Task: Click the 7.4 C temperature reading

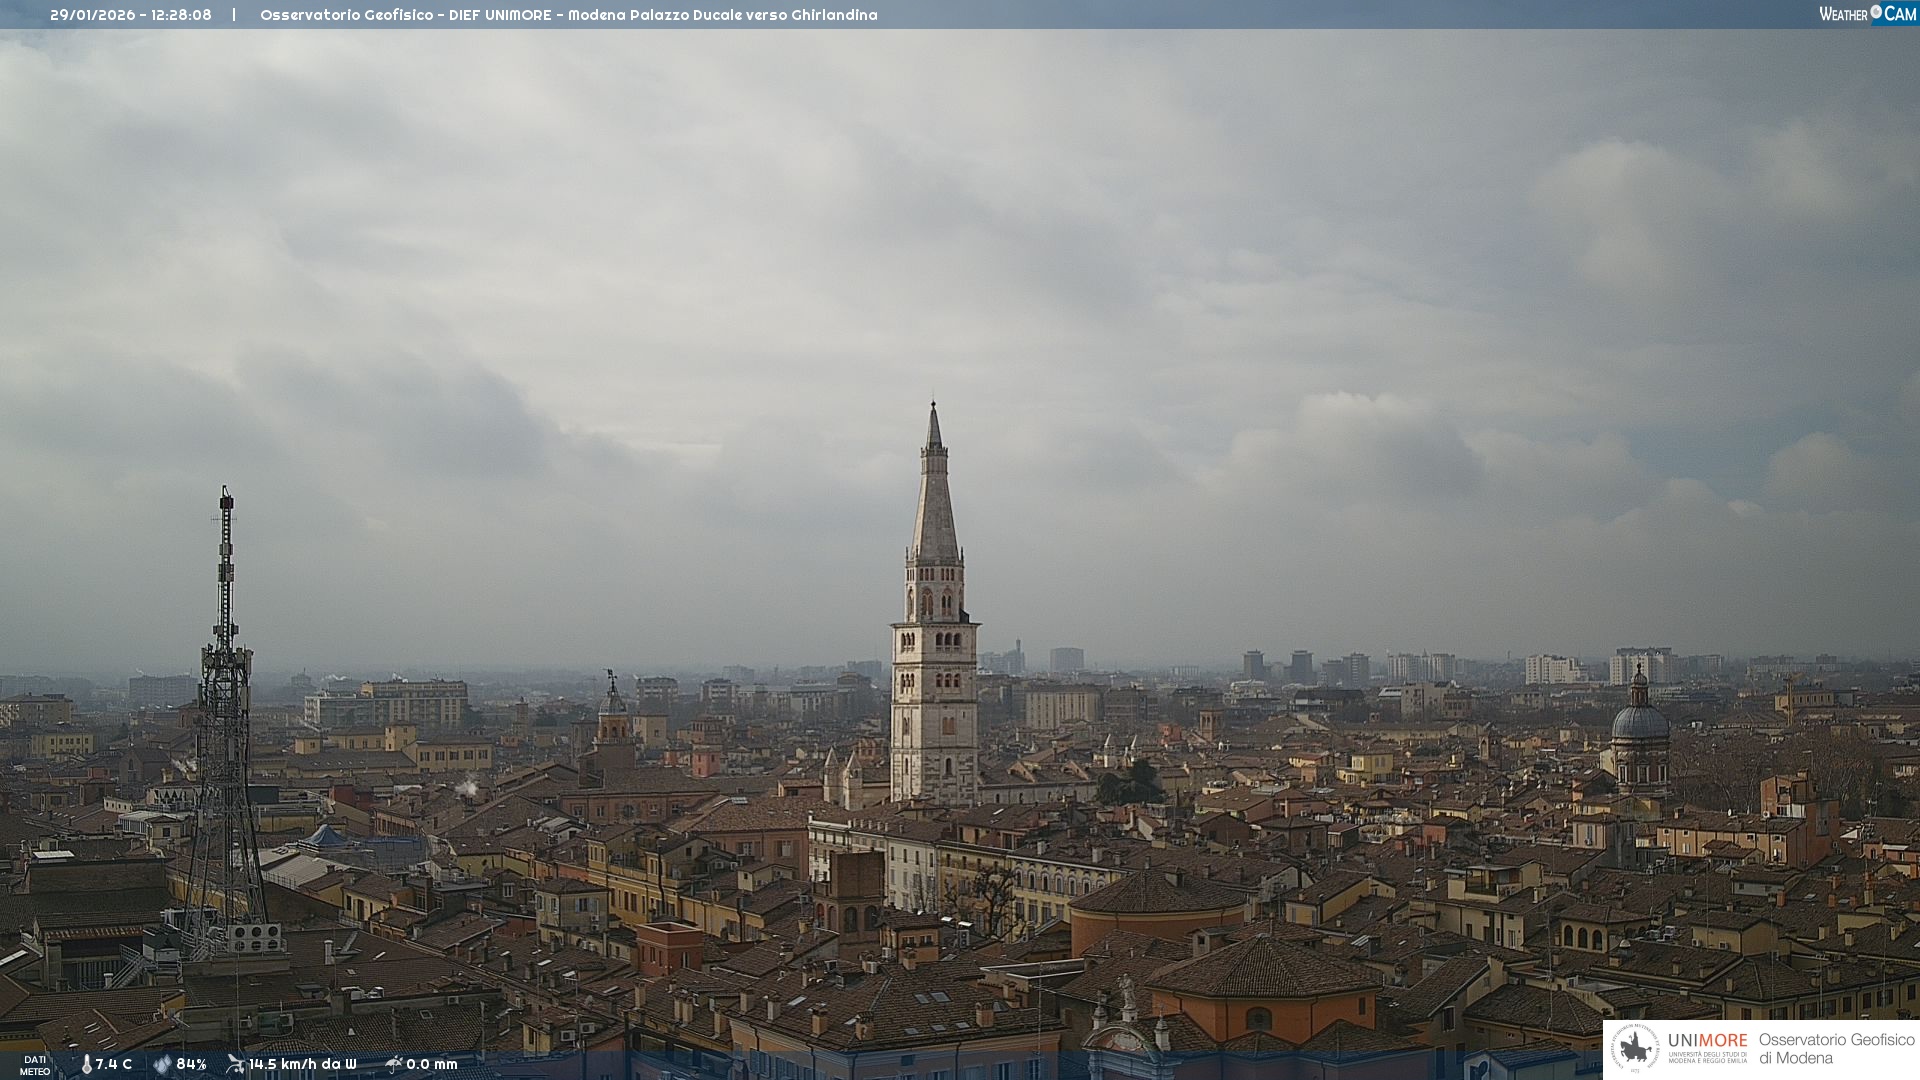Action: (x=113, y=1064)
